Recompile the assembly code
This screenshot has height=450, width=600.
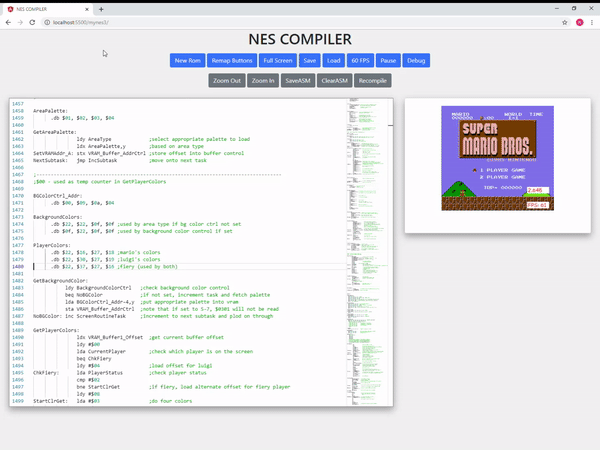pos(372,81)
